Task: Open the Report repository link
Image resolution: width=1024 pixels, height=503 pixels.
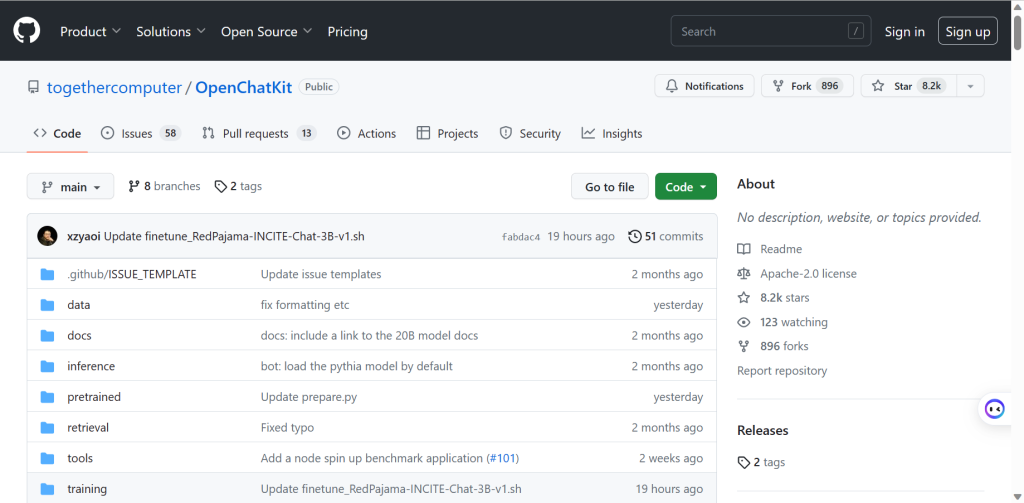Action: 781,370
